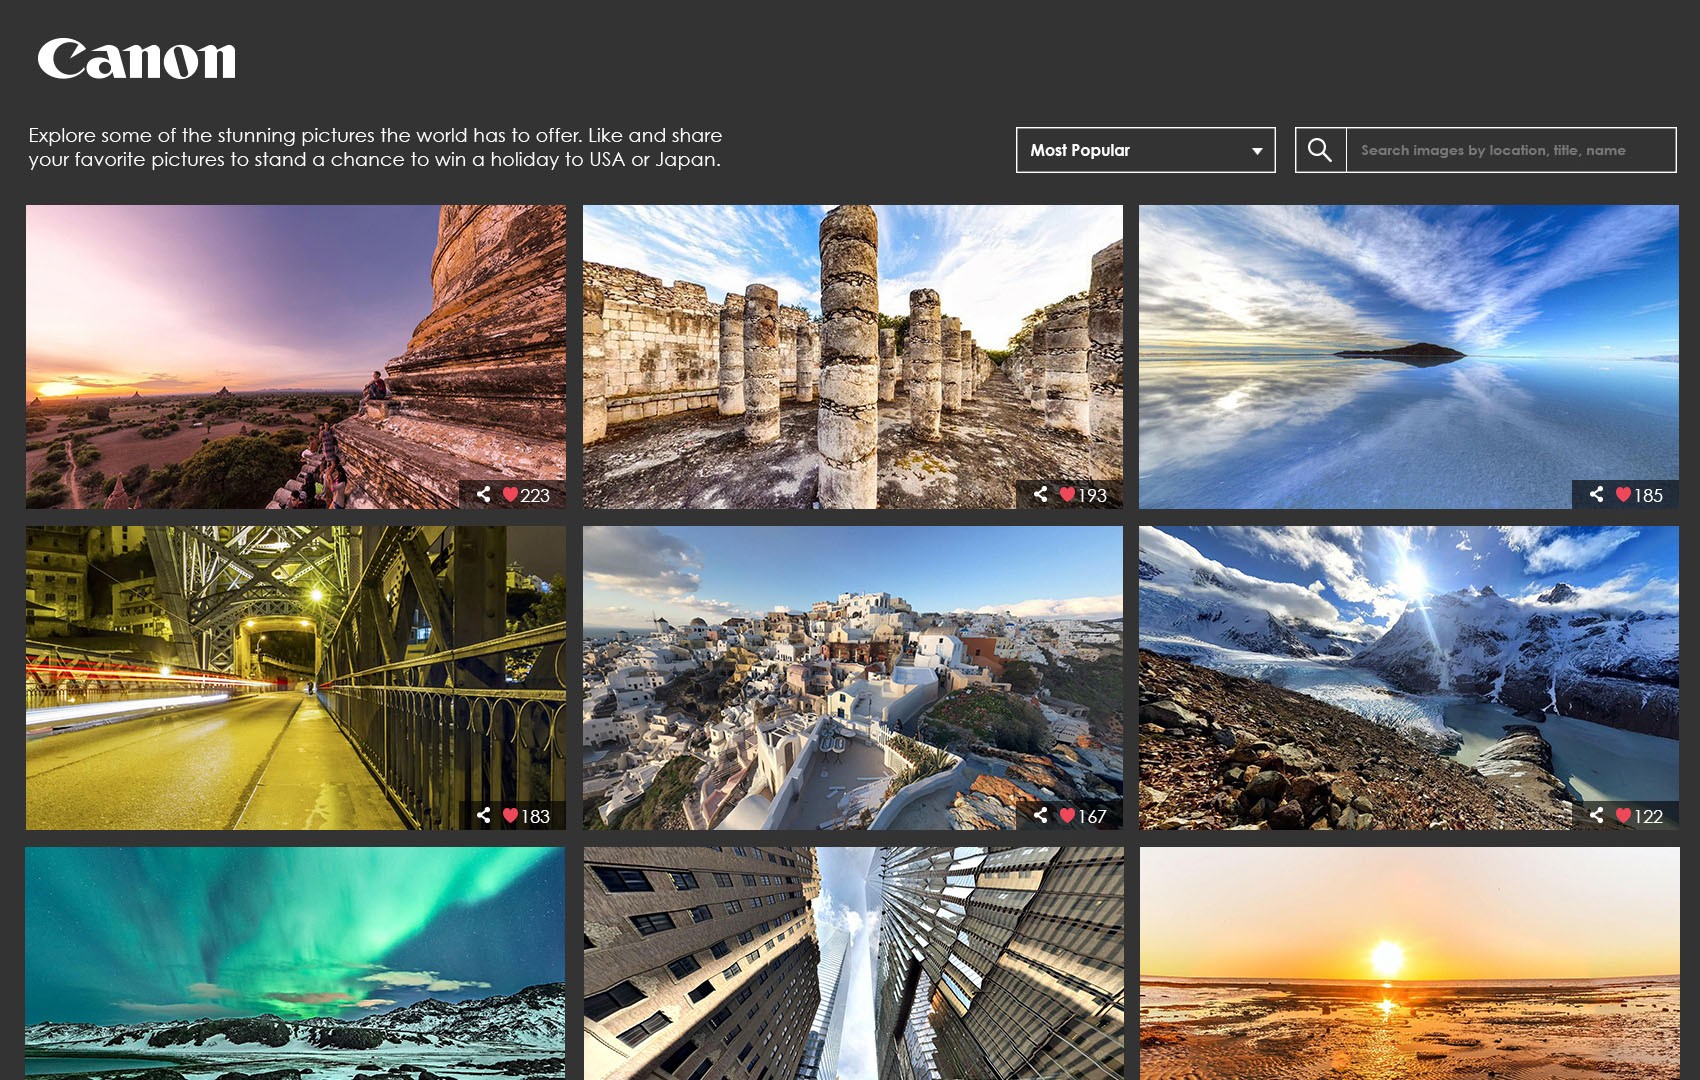Share the sunset temple photo with 223 likes

pyautogui.click(x=484, y=494)
